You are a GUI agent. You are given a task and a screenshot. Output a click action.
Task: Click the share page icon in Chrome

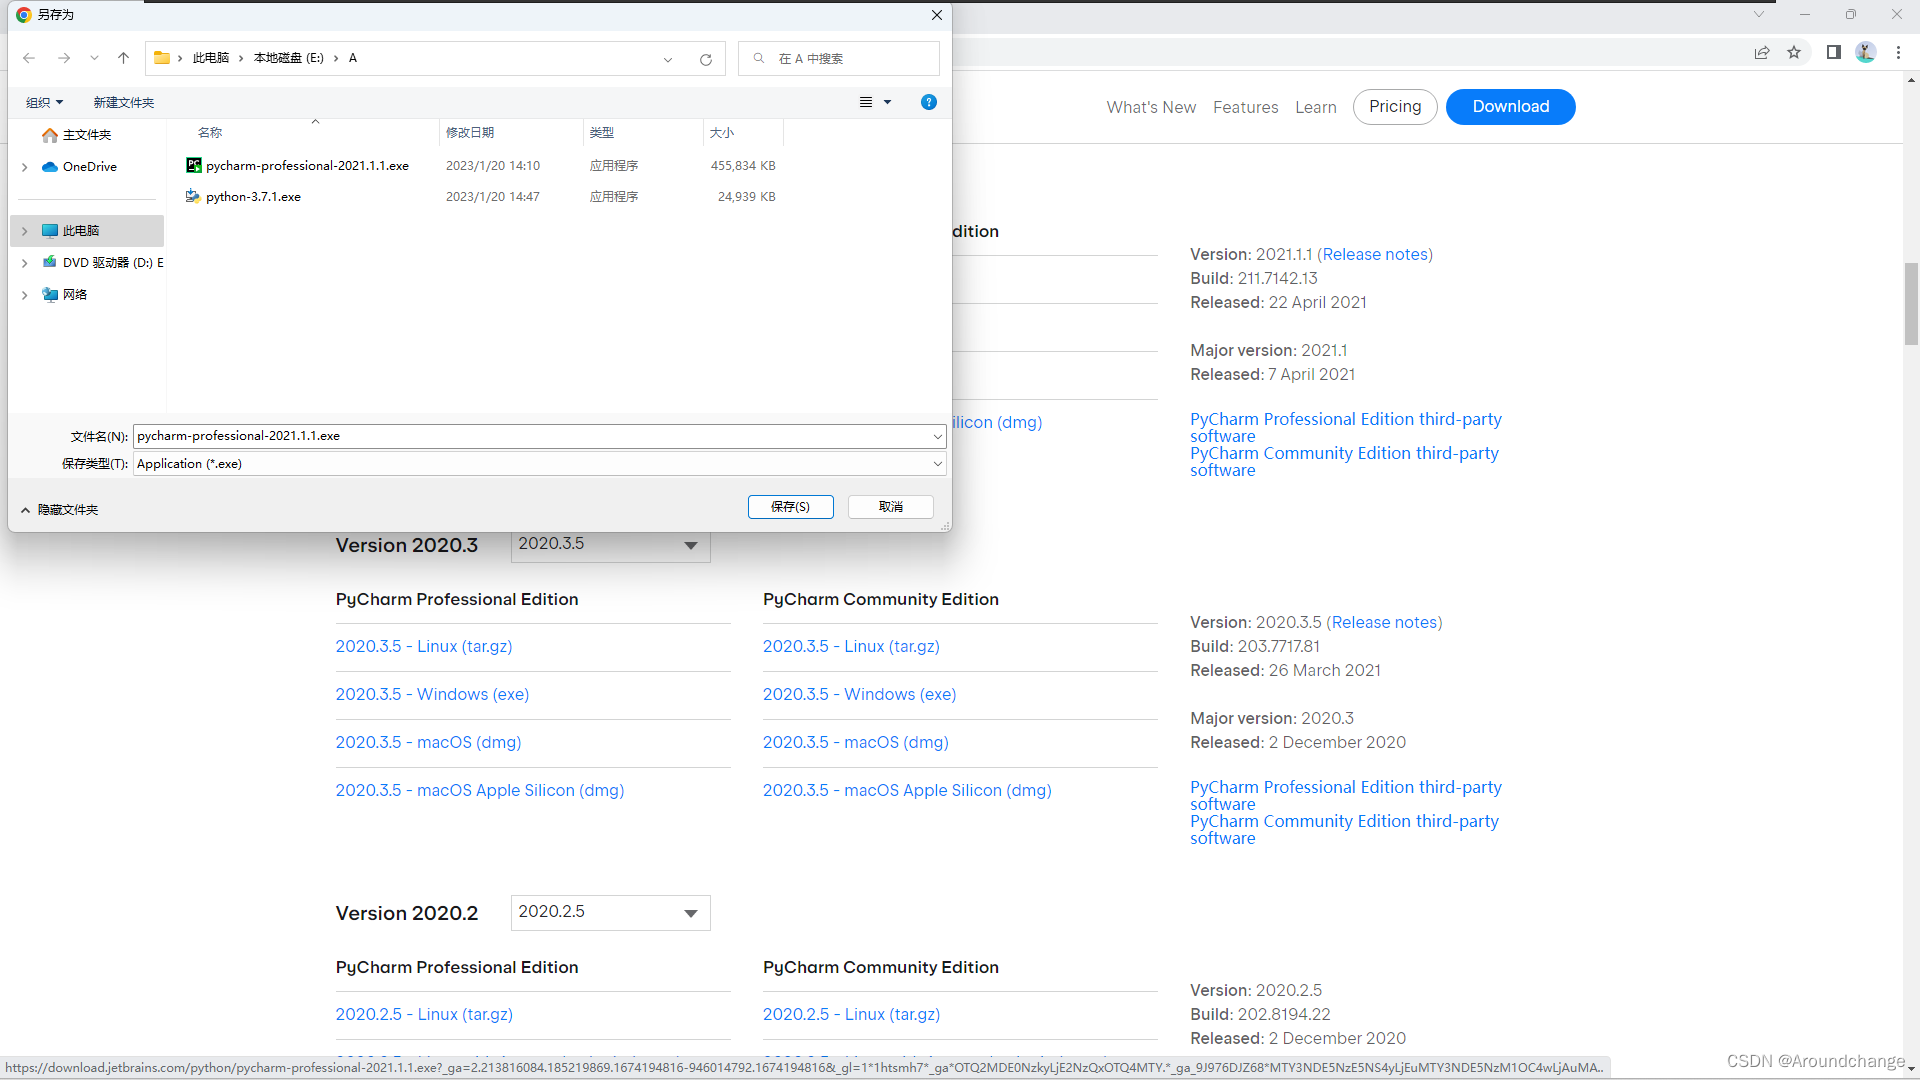tap(1762, 52)
